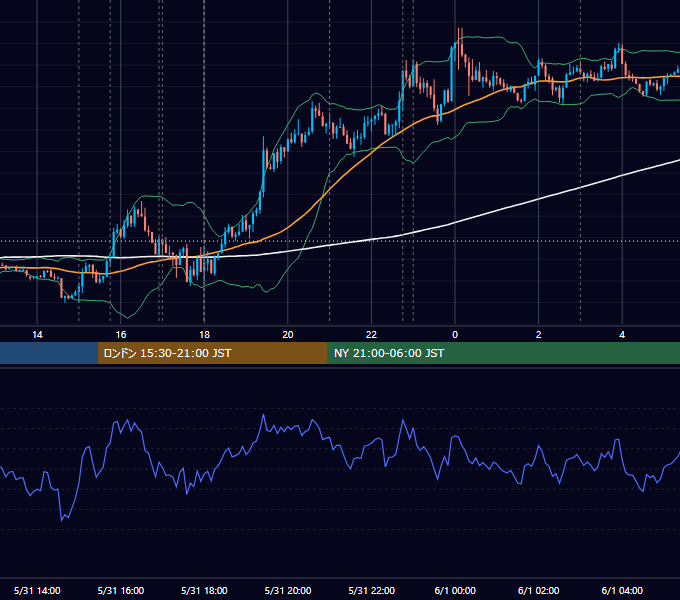This screenshot has height=600, width=680.
Task: Click the ロンドン 15:30-21:00 JST session bar
Action: [x=212, y=353]
